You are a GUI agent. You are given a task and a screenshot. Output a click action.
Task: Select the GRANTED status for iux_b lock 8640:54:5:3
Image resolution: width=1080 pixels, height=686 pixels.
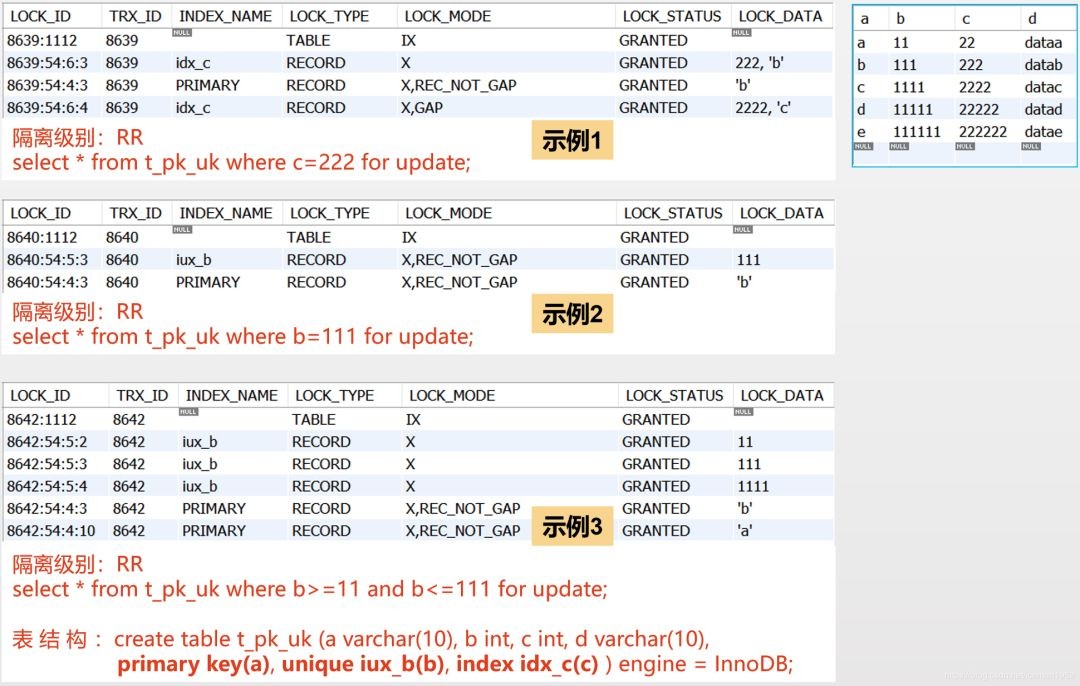[x=655, y=259]
